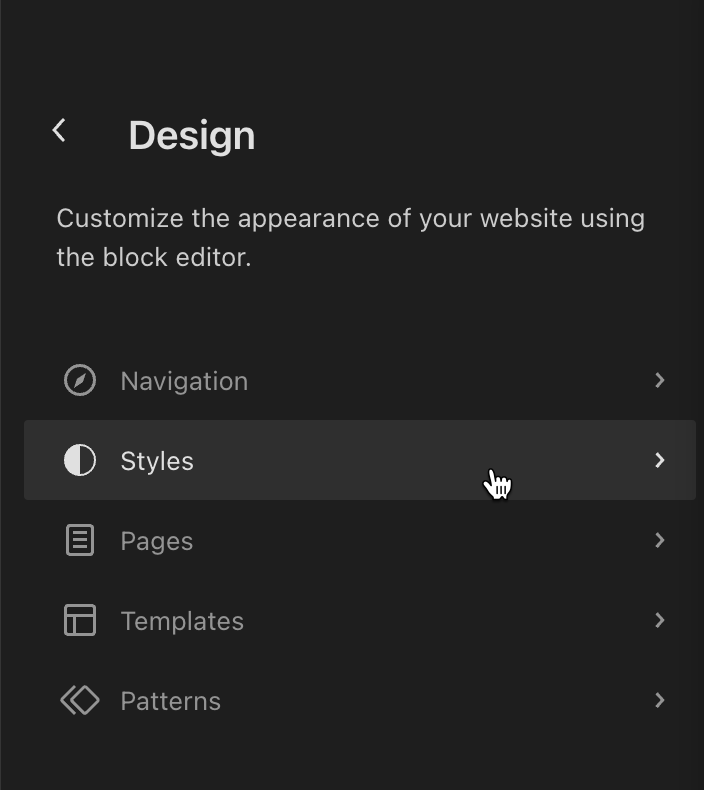Select the Templates menu label
Image resolution: width=704 pixels, height=790 pixels.
[182, 621]
